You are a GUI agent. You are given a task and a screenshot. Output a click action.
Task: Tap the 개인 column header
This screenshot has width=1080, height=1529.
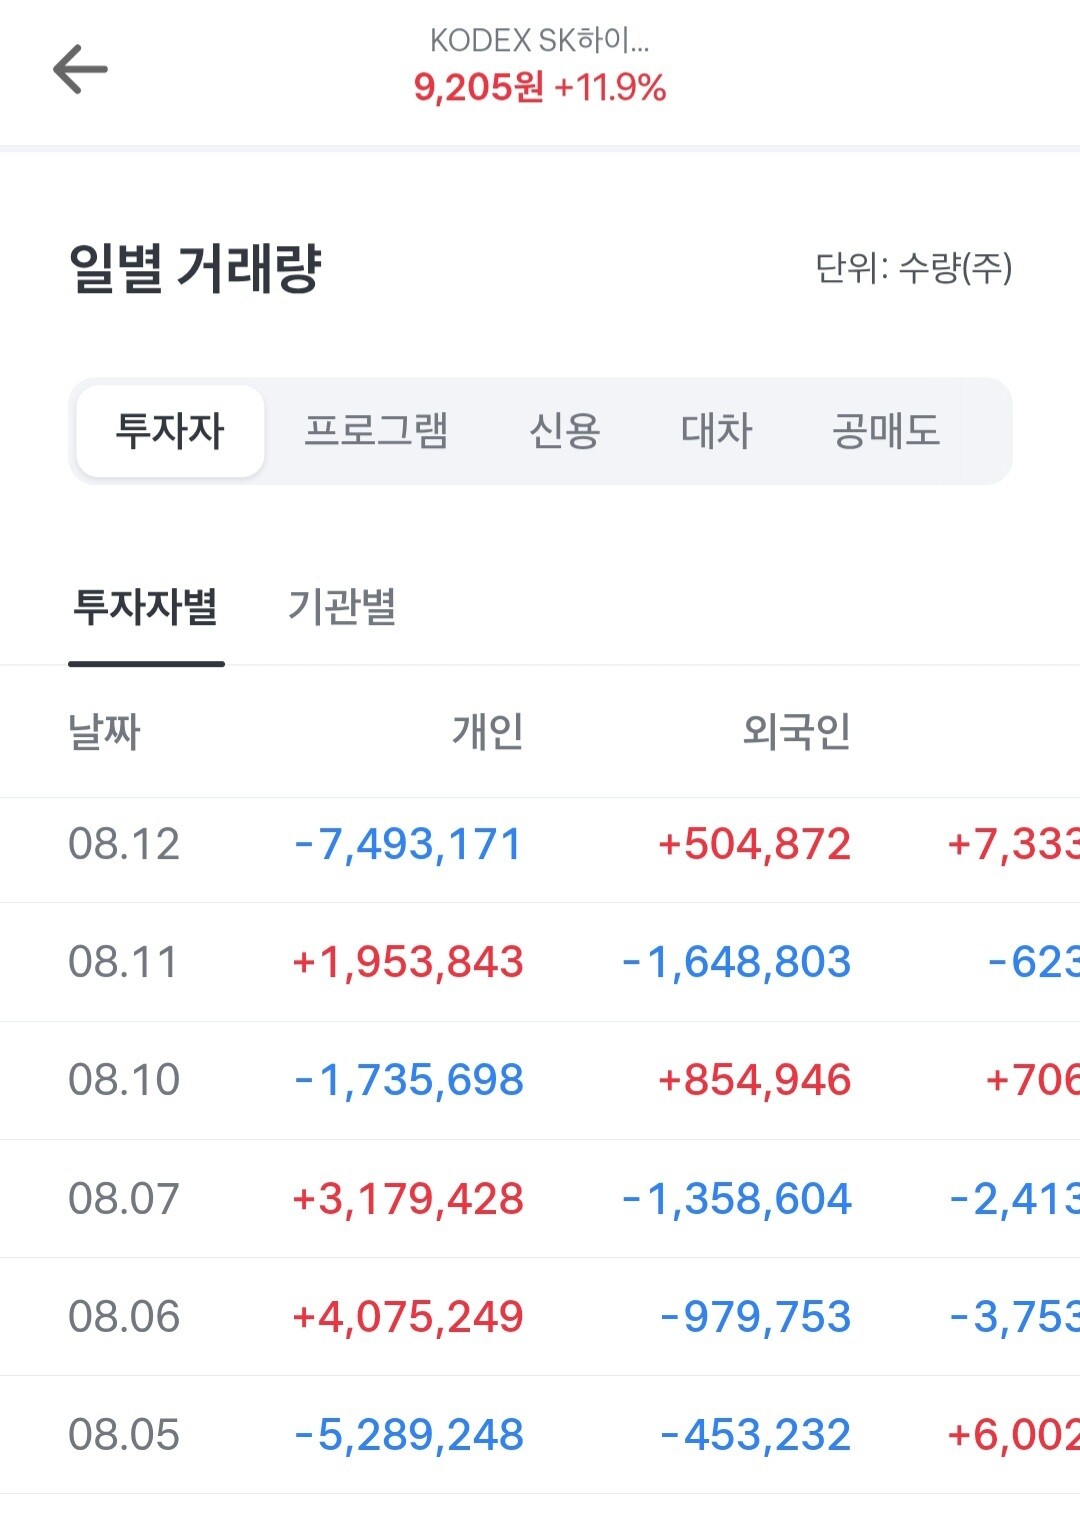488,731
